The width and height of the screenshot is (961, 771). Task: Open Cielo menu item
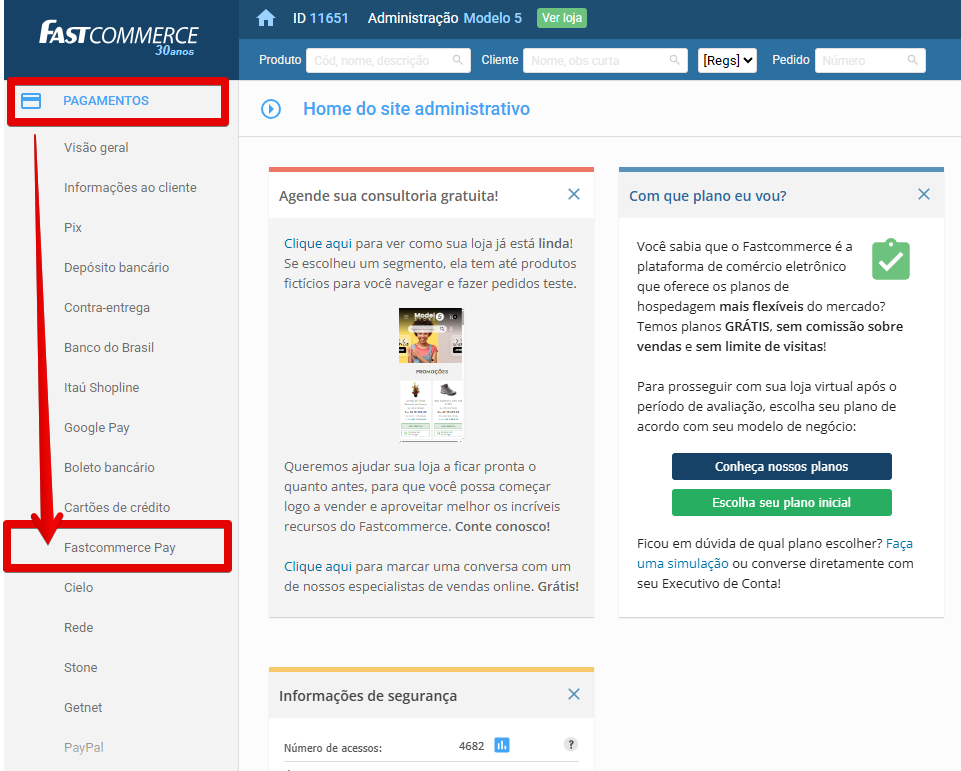pyautogui.click(x=78, y=588)
